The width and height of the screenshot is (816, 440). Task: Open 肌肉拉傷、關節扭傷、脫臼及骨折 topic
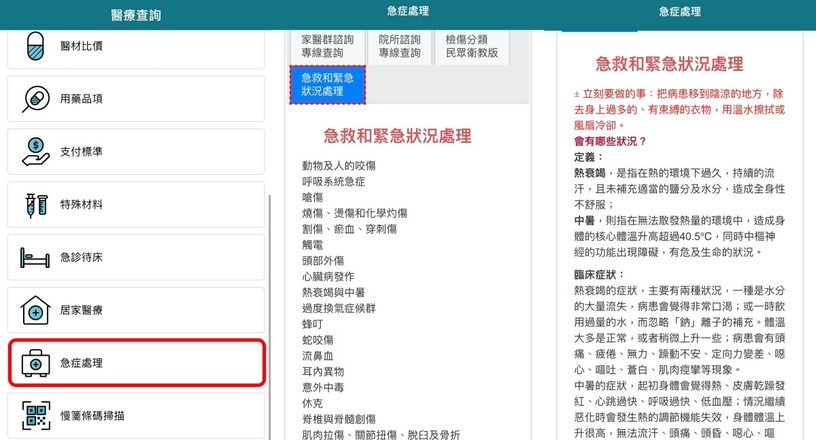(381, 434)
